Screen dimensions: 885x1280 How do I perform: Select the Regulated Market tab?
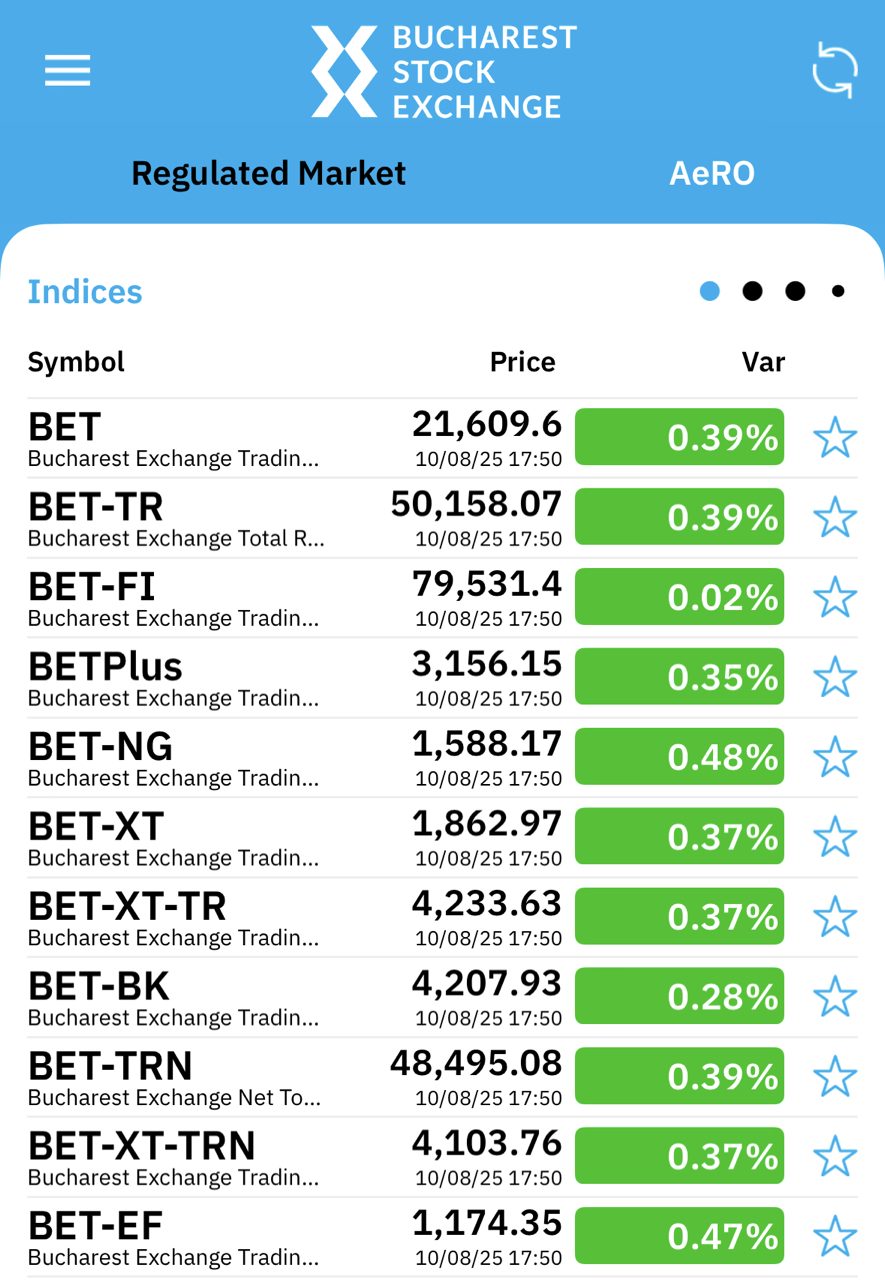point(269,174)
